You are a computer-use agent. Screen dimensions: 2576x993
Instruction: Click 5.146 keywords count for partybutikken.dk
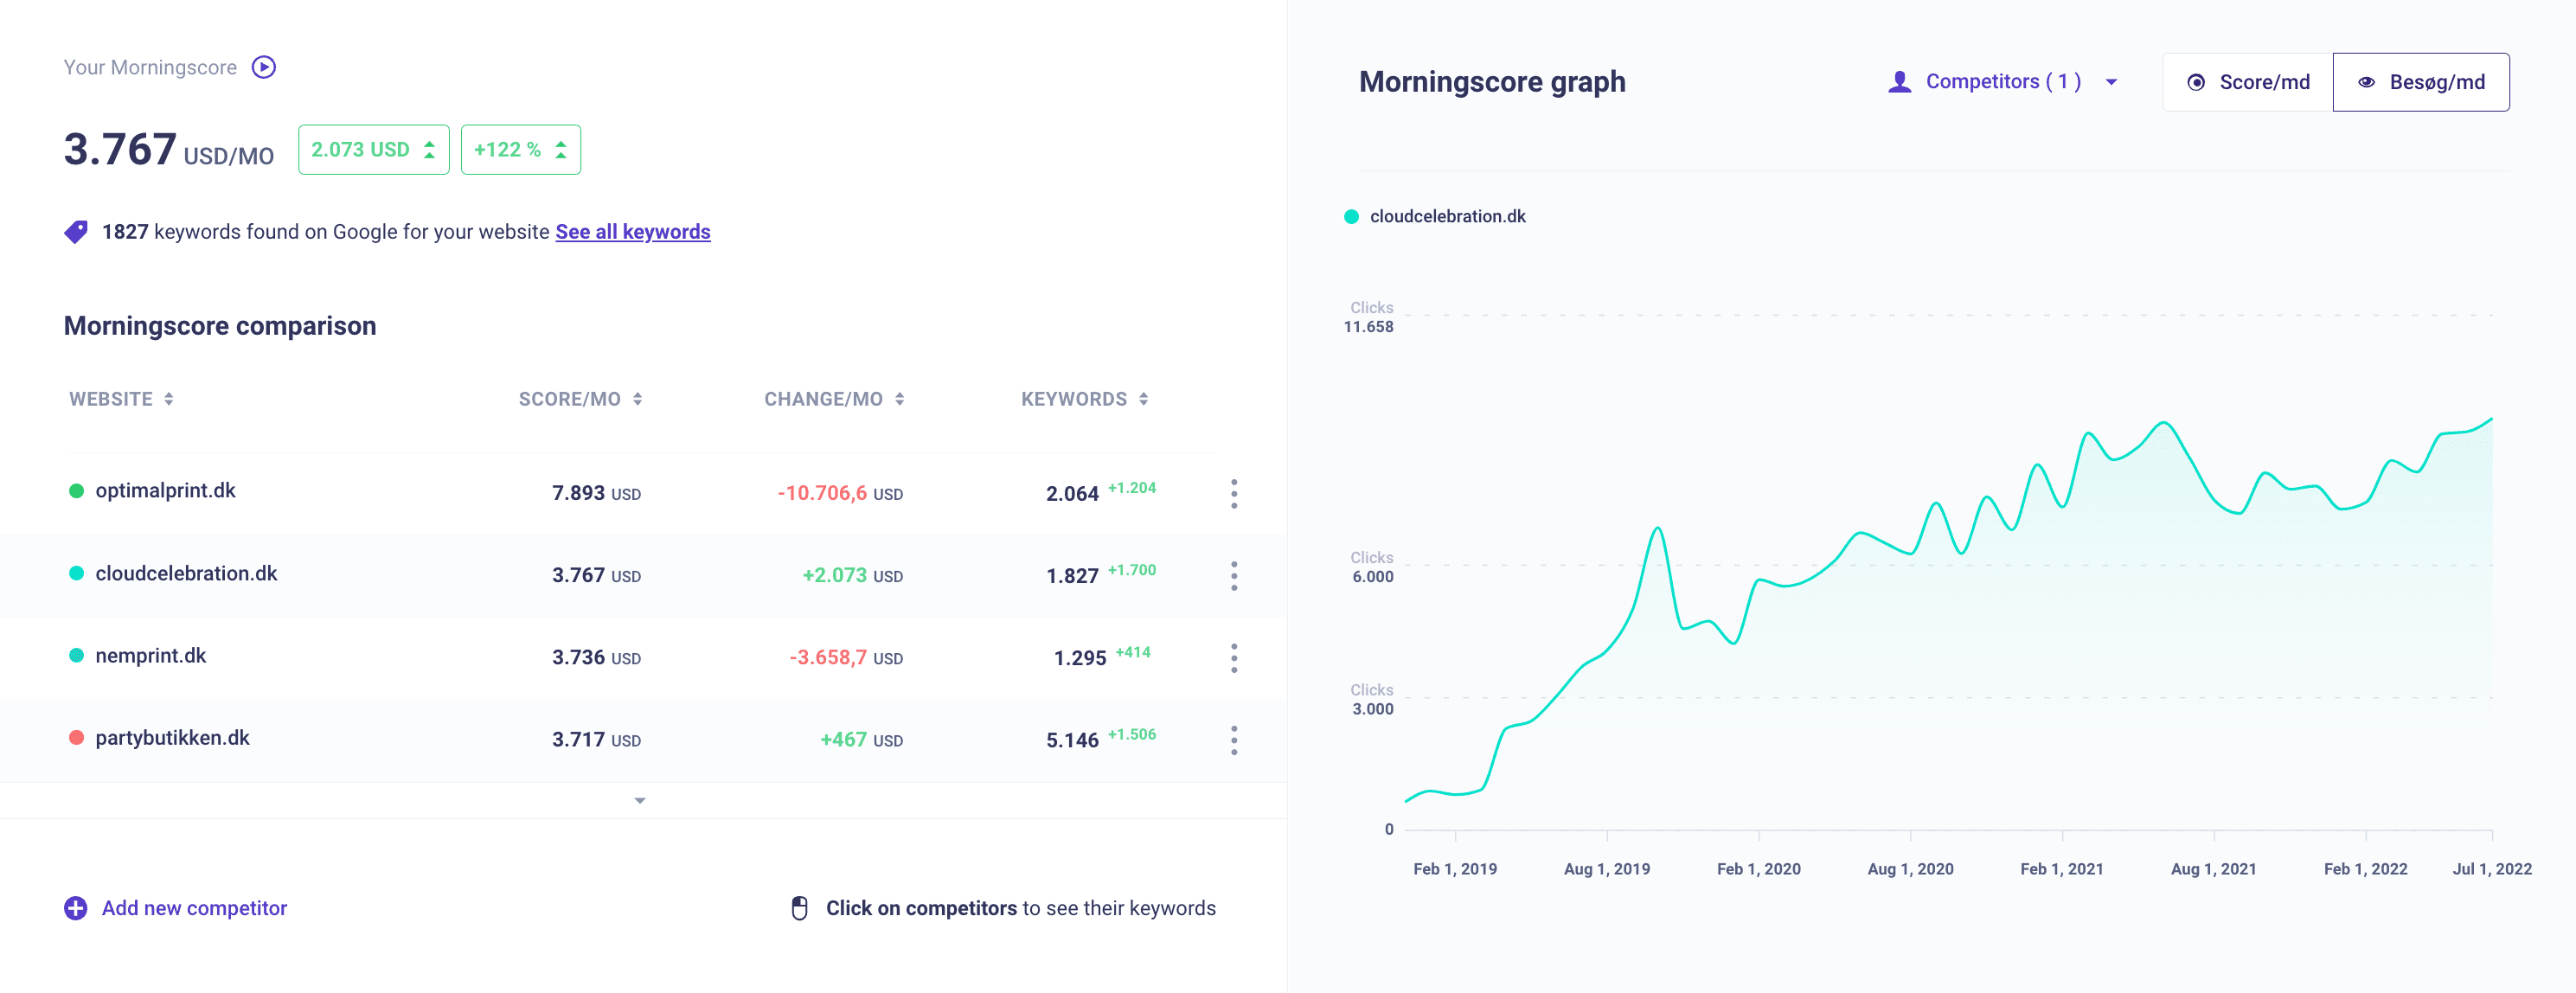tap(1072, 740)
